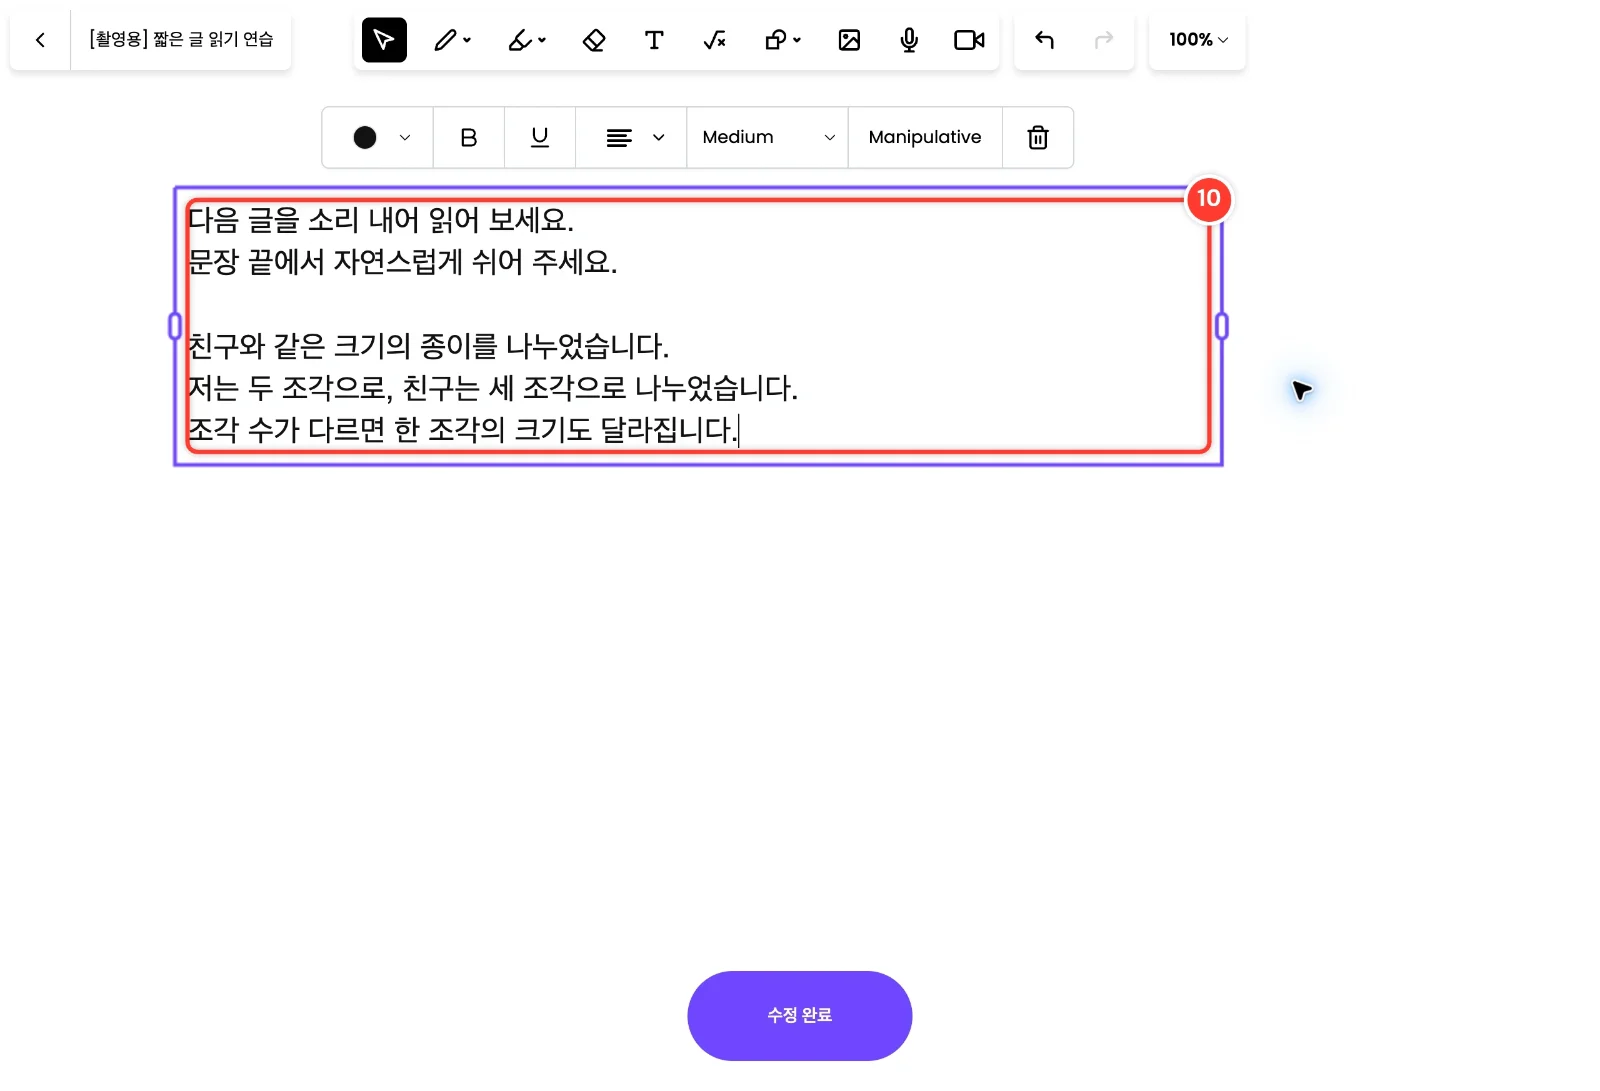Toggle bold formatting
This screenshot has width=1600, height=1091.
point(468,138)
